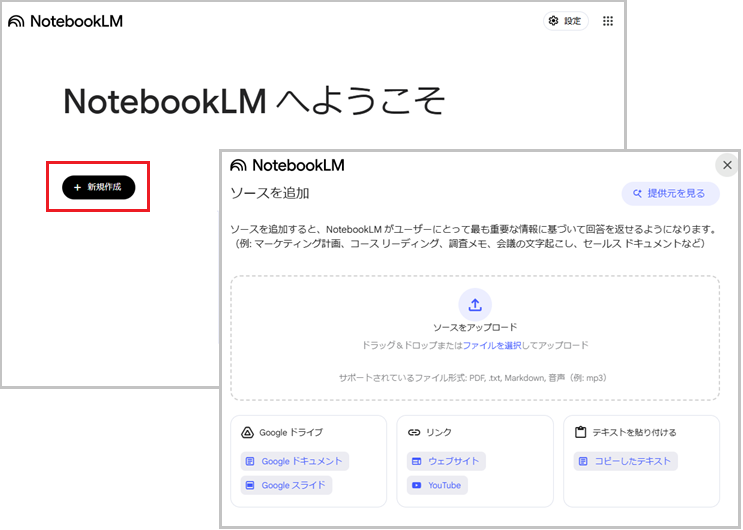Click the 新規作成 button
This screenshot has width=743, height=530.
click(x=99, y=187)
